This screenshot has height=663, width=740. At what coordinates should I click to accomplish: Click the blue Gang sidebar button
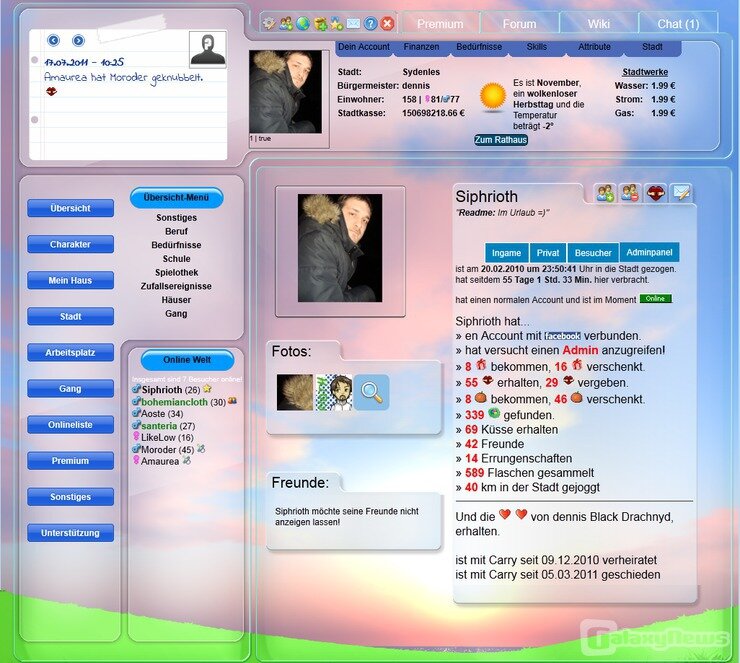70,388
